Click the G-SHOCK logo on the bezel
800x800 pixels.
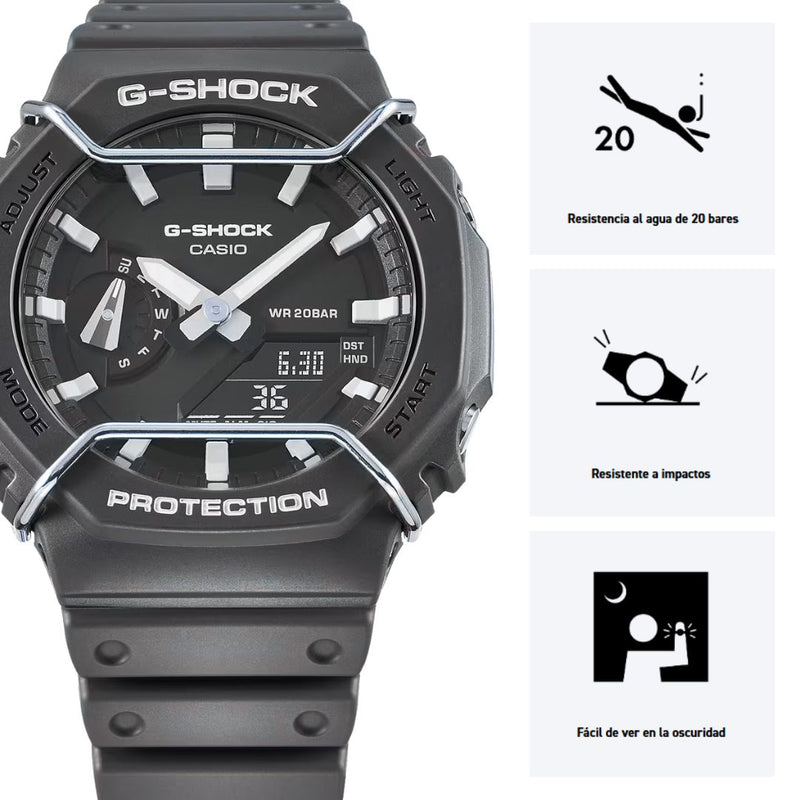[217, 94]
